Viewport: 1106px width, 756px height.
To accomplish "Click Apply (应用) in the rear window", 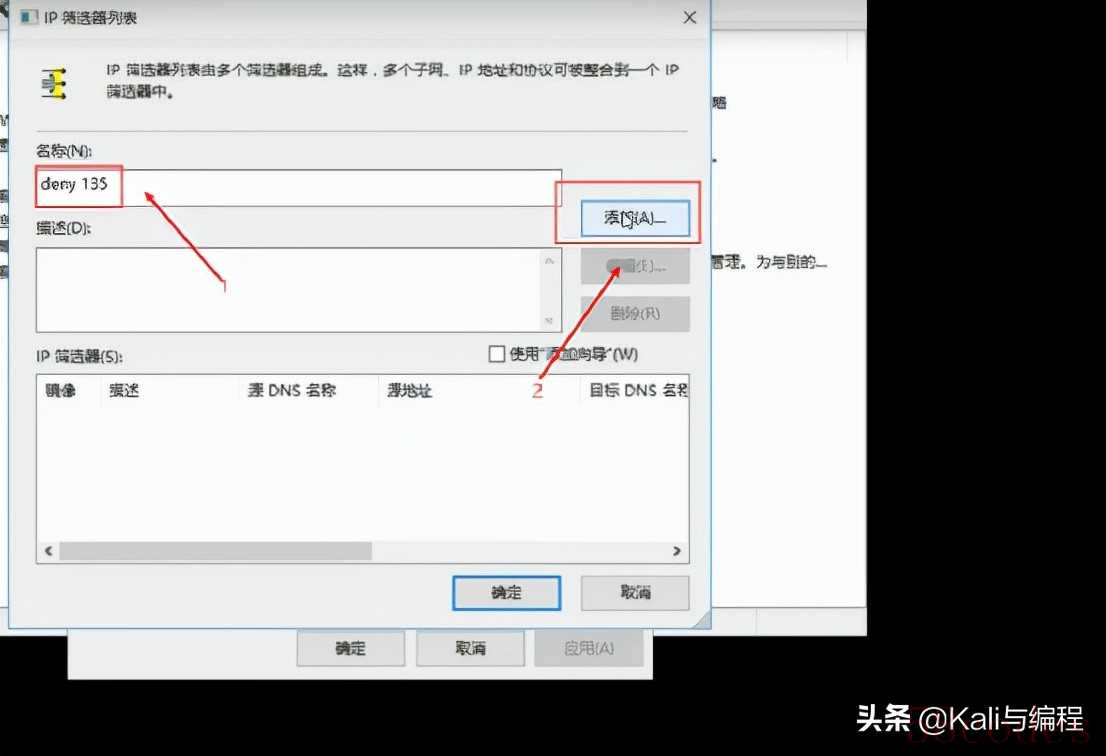I will 589,648.
